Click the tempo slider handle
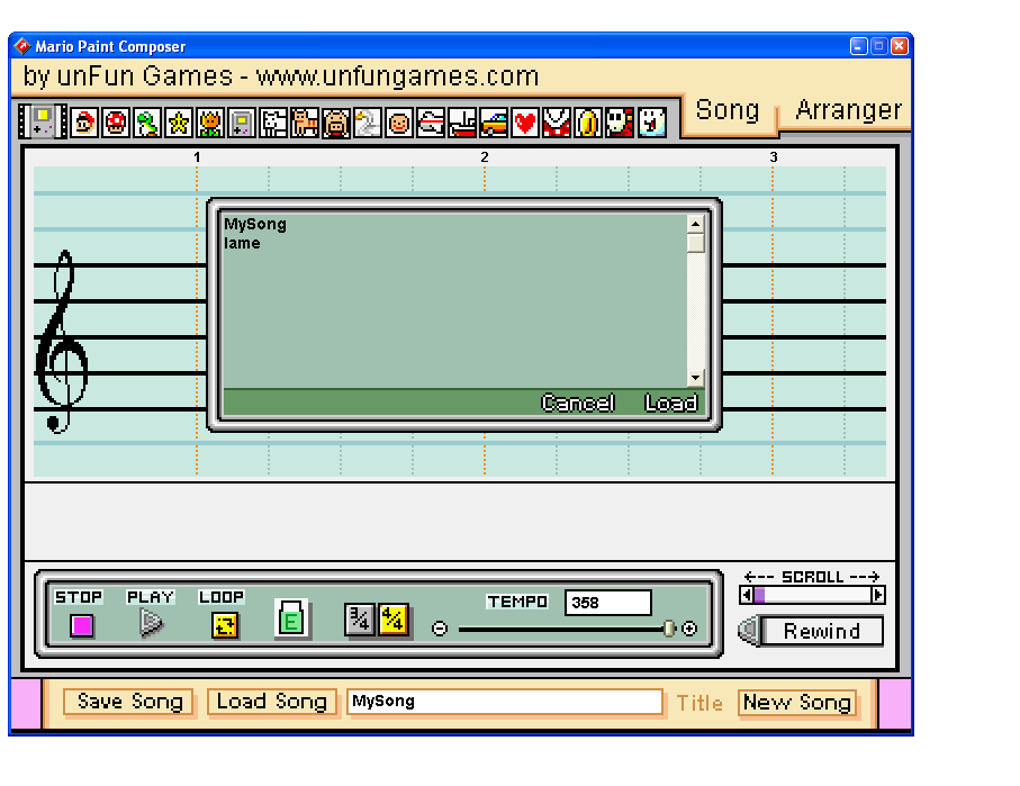Screen dimensions: 1020x786 [669, 629]
